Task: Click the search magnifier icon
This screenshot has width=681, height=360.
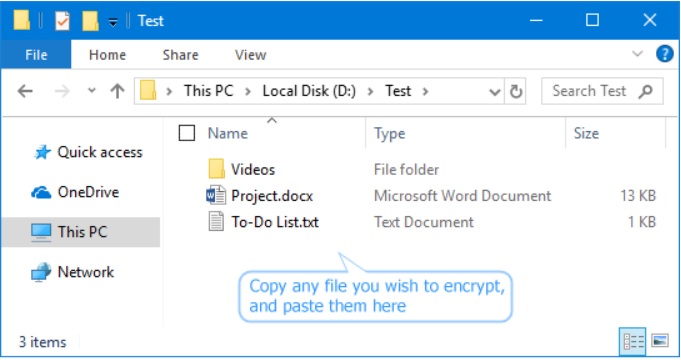Action: point(646,91)
